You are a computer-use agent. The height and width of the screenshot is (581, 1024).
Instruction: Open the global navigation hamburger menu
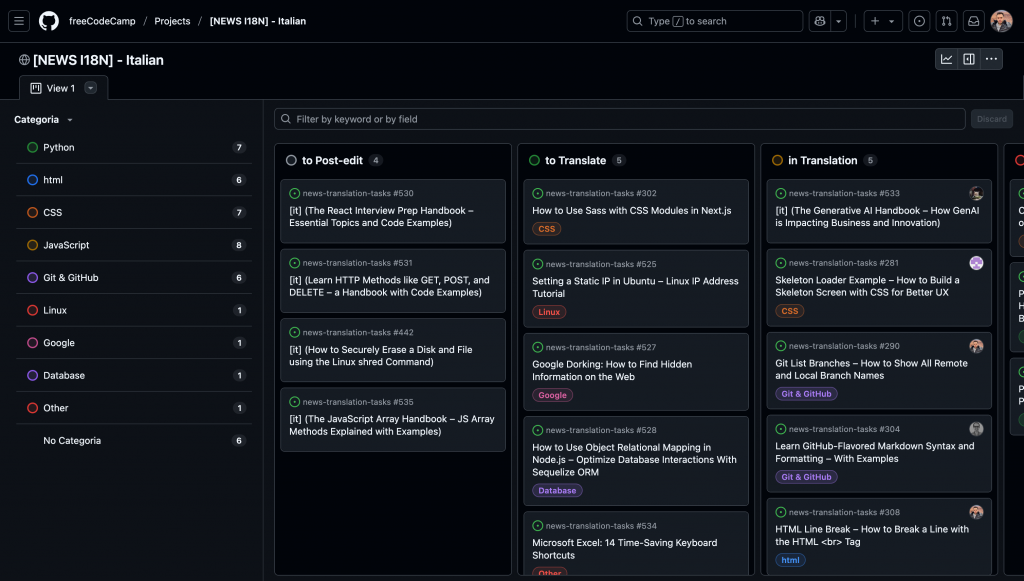click(x=19, y=21)
